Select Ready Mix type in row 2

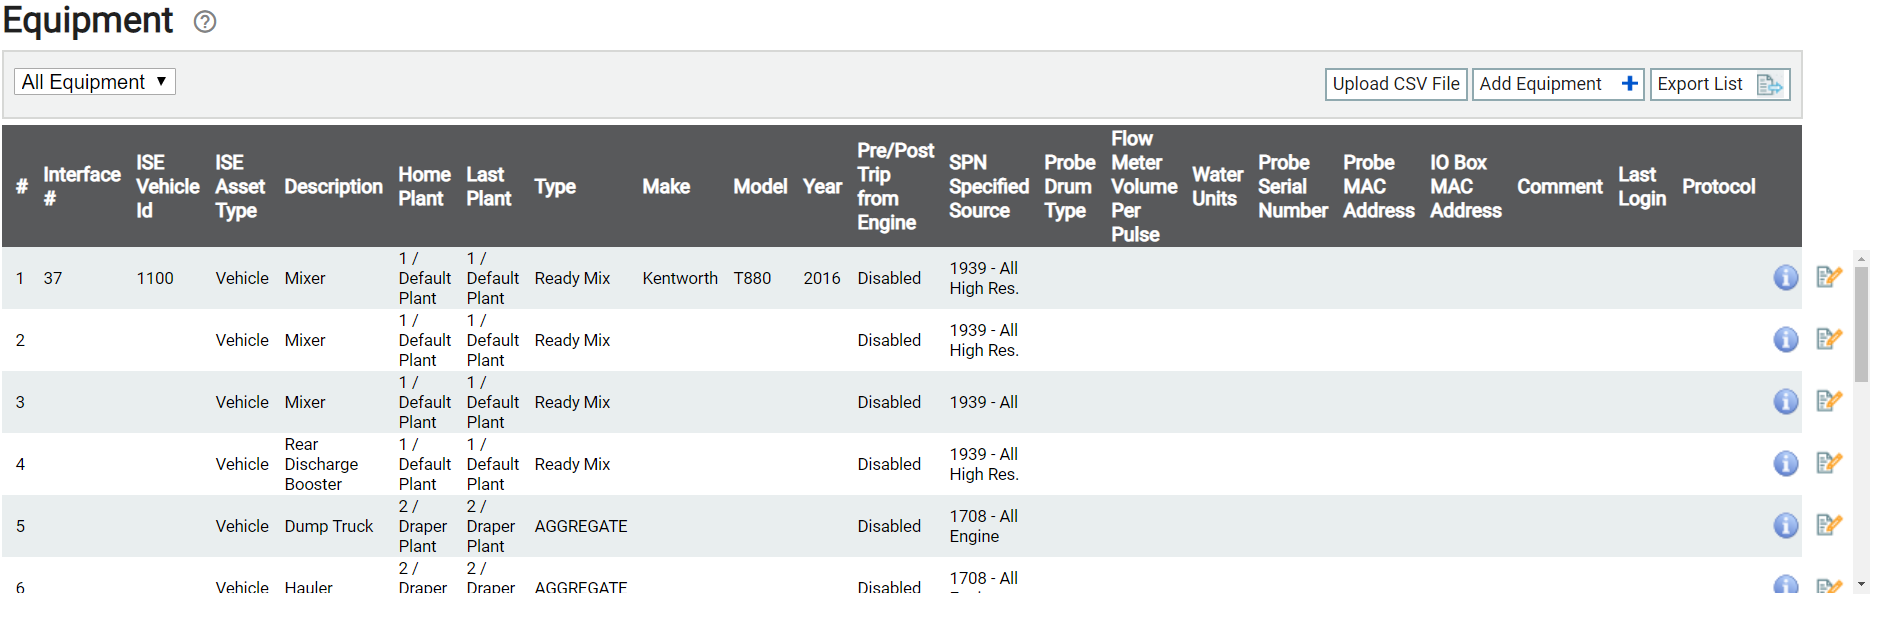(x=572, y=340)
